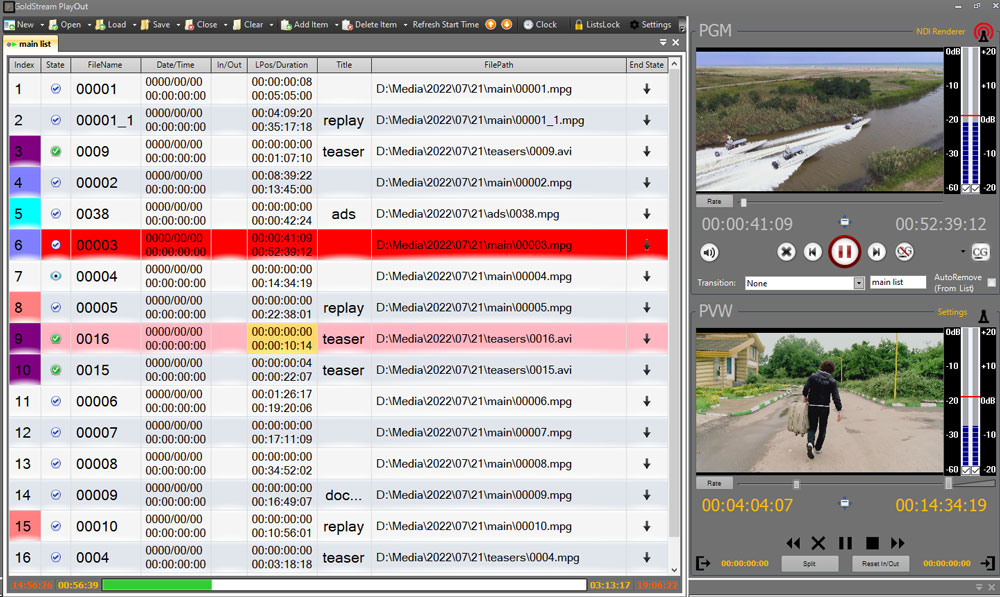Switch to the main list tab
Image resolution: width=1000 pixels, height=597 pixels.
pos(30,44)
